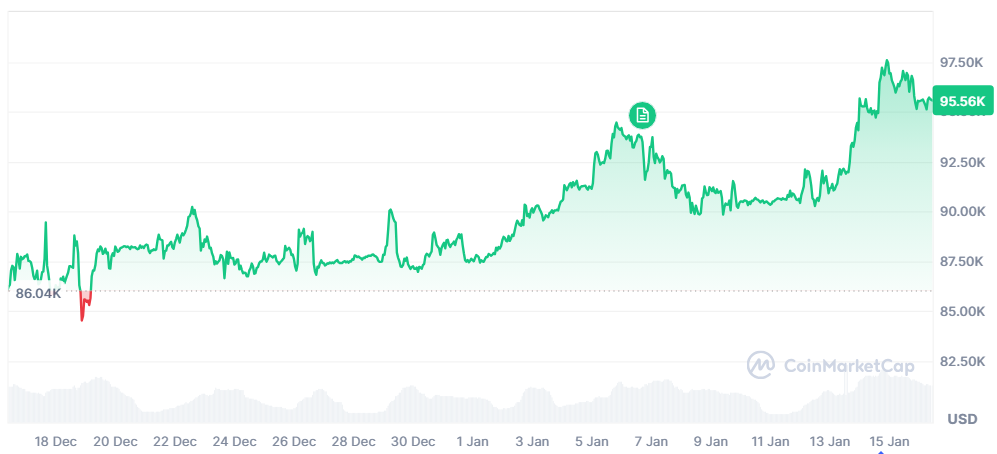Image resolution: width=997 pixels, height=454 pixels.
Task: Select the 18 Dec date label
Action: click(55, 441)
